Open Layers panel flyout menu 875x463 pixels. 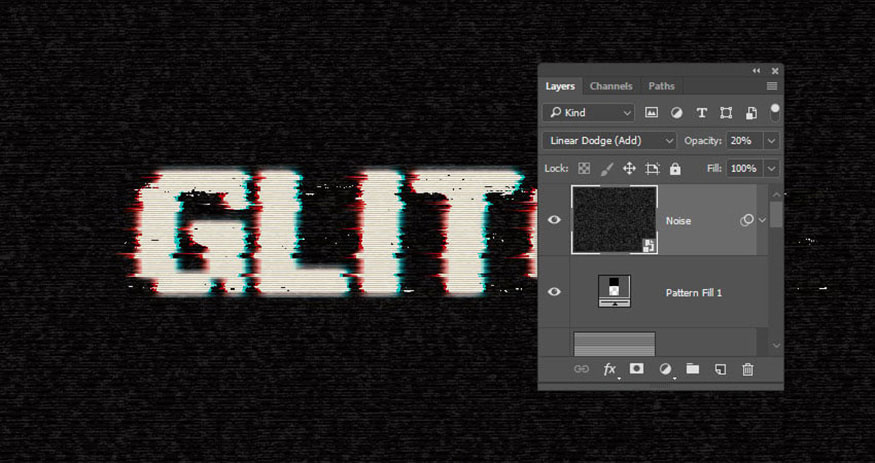tap(772, 86)
